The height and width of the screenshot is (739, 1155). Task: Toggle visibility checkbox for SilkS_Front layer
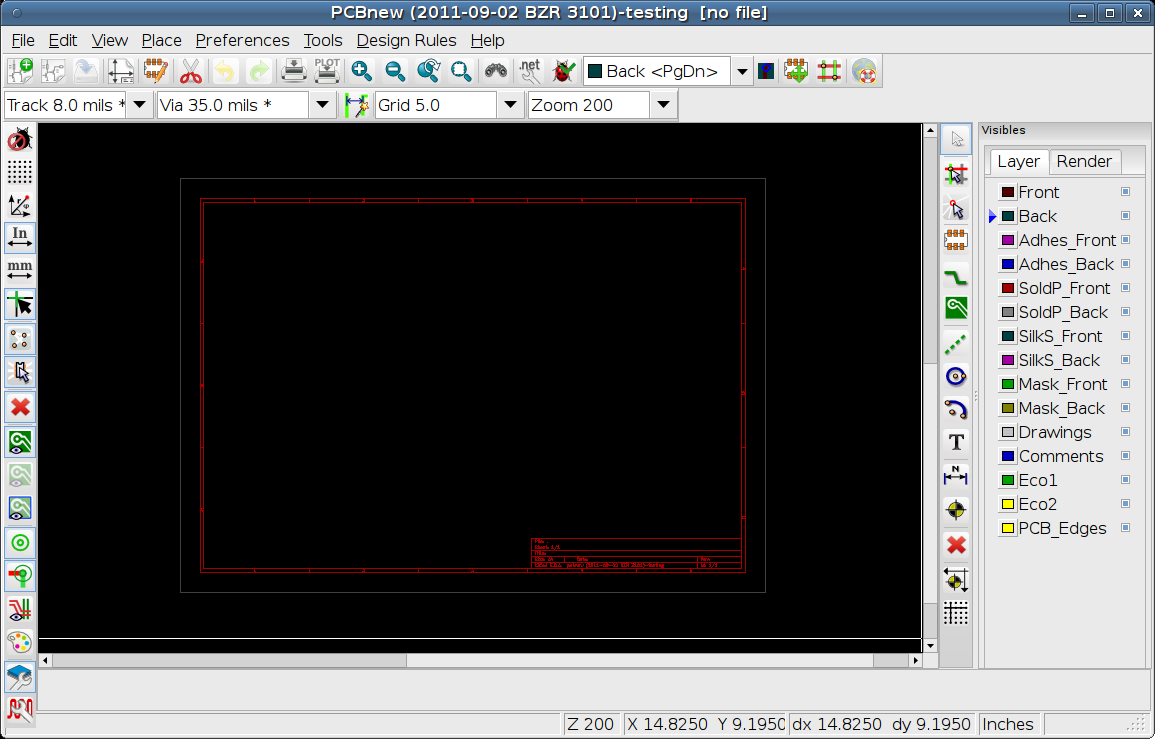(x=1125, y=336)
